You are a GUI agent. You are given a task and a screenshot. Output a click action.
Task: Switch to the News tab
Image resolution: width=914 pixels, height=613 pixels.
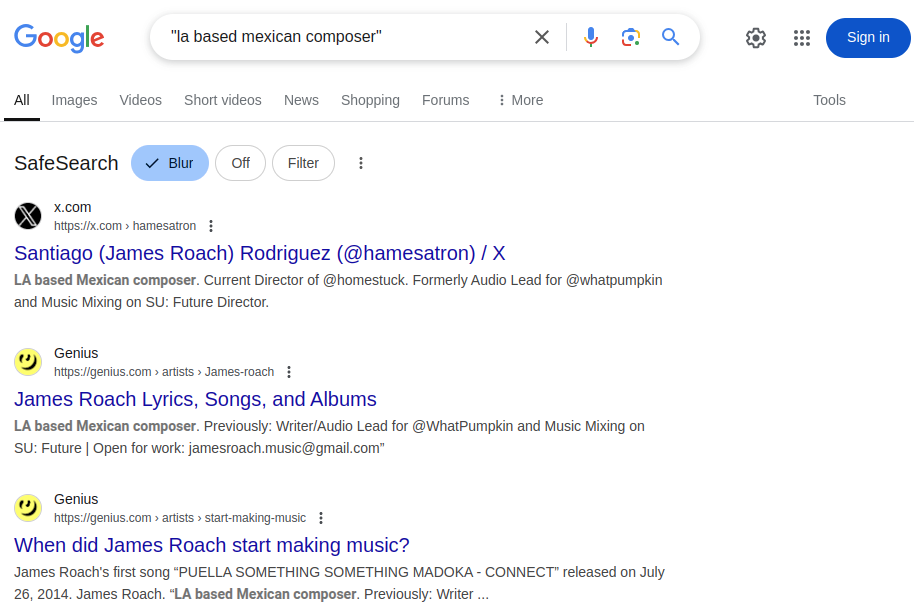301,100
